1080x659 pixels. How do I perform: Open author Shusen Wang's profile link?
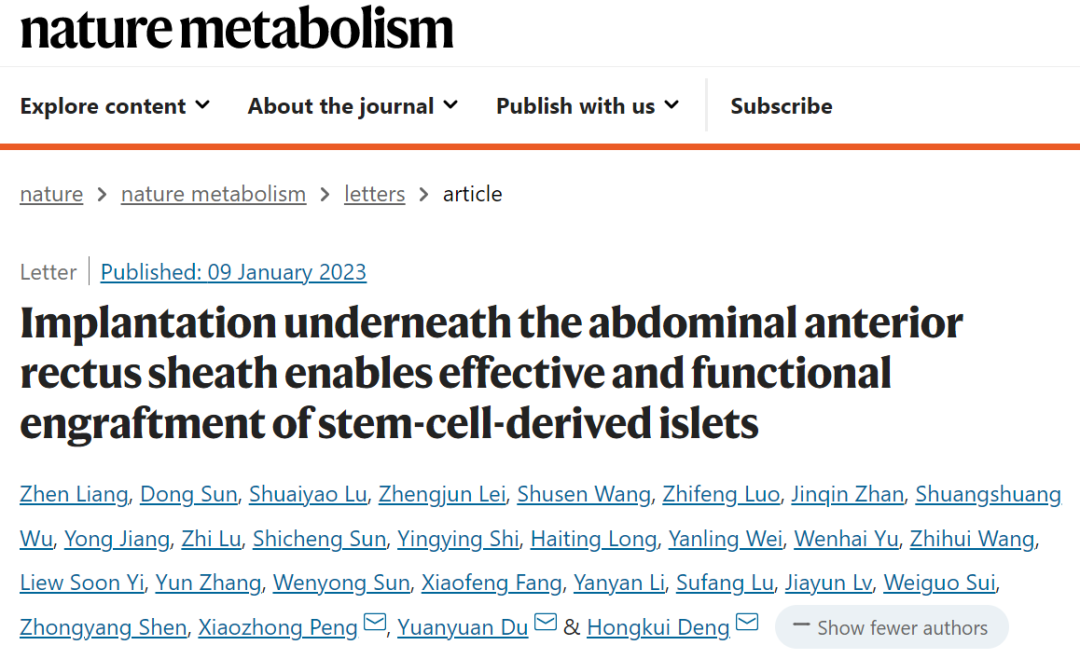click(x=585, y=494)
